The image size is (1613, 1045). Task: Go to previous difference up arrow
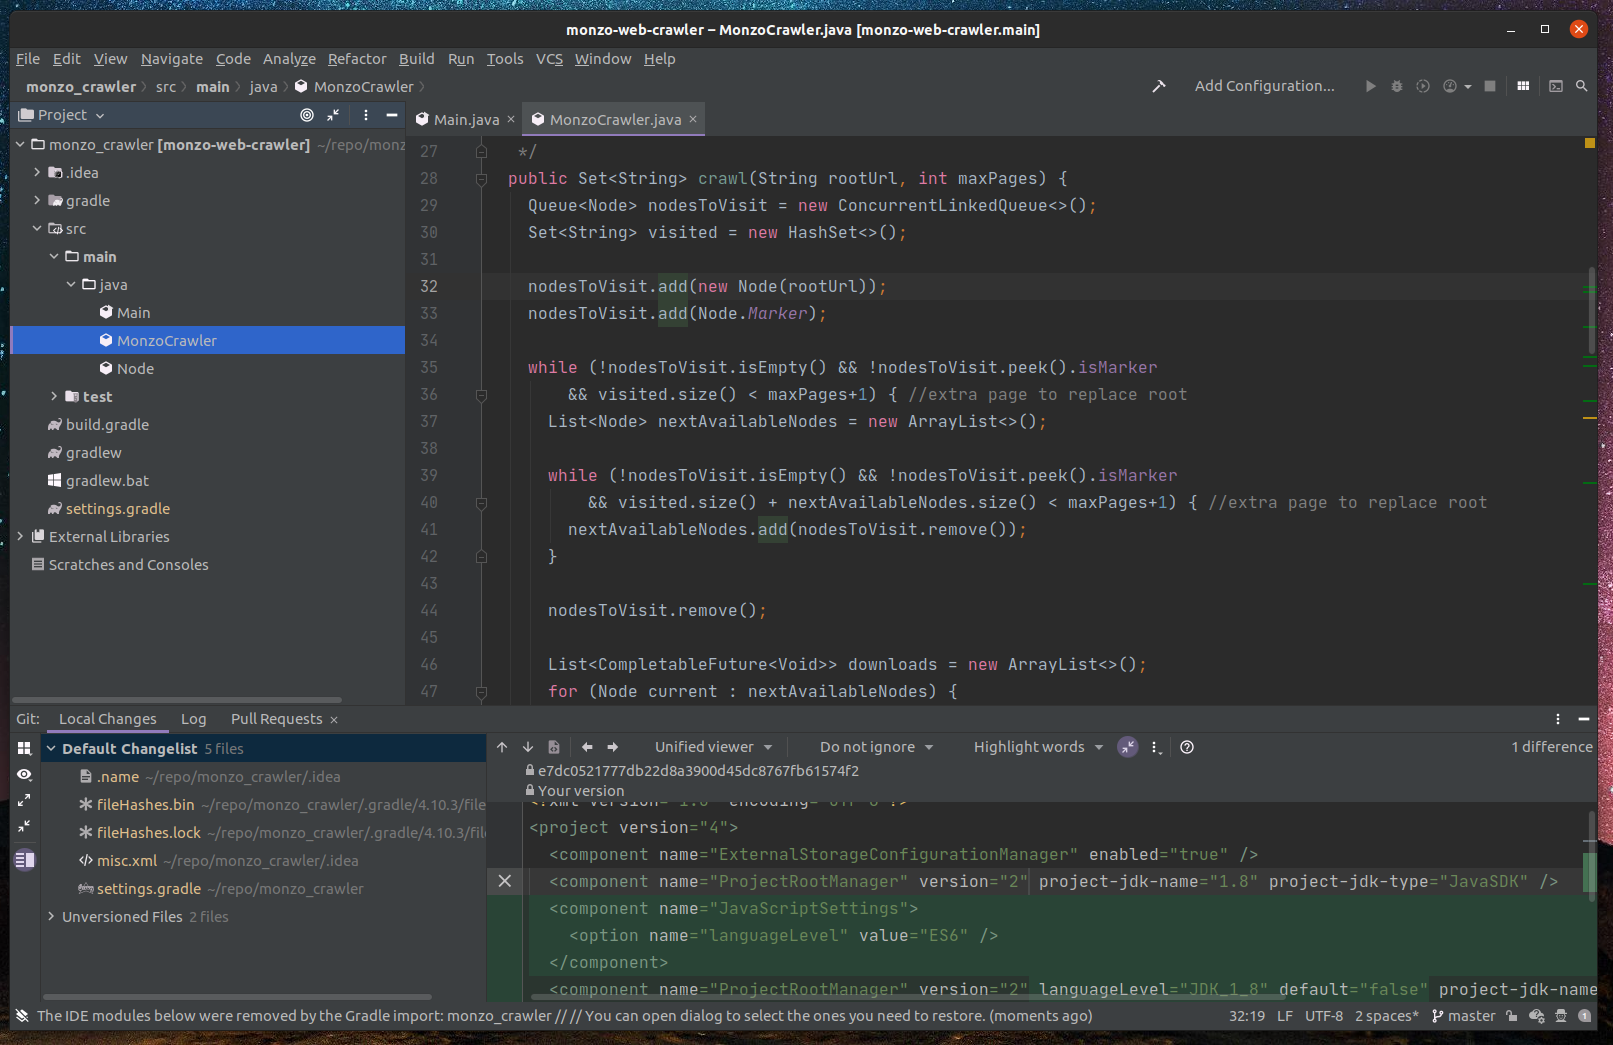[502, 747]
